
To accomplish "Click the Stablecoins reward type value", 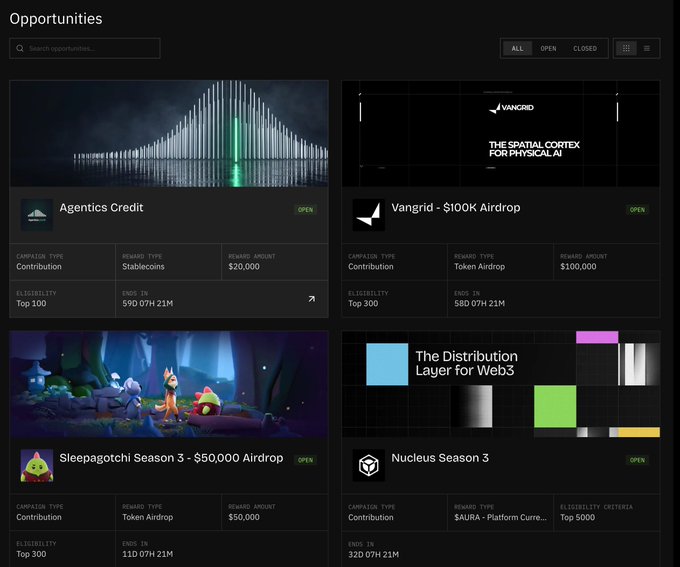I will coord(143,266).
